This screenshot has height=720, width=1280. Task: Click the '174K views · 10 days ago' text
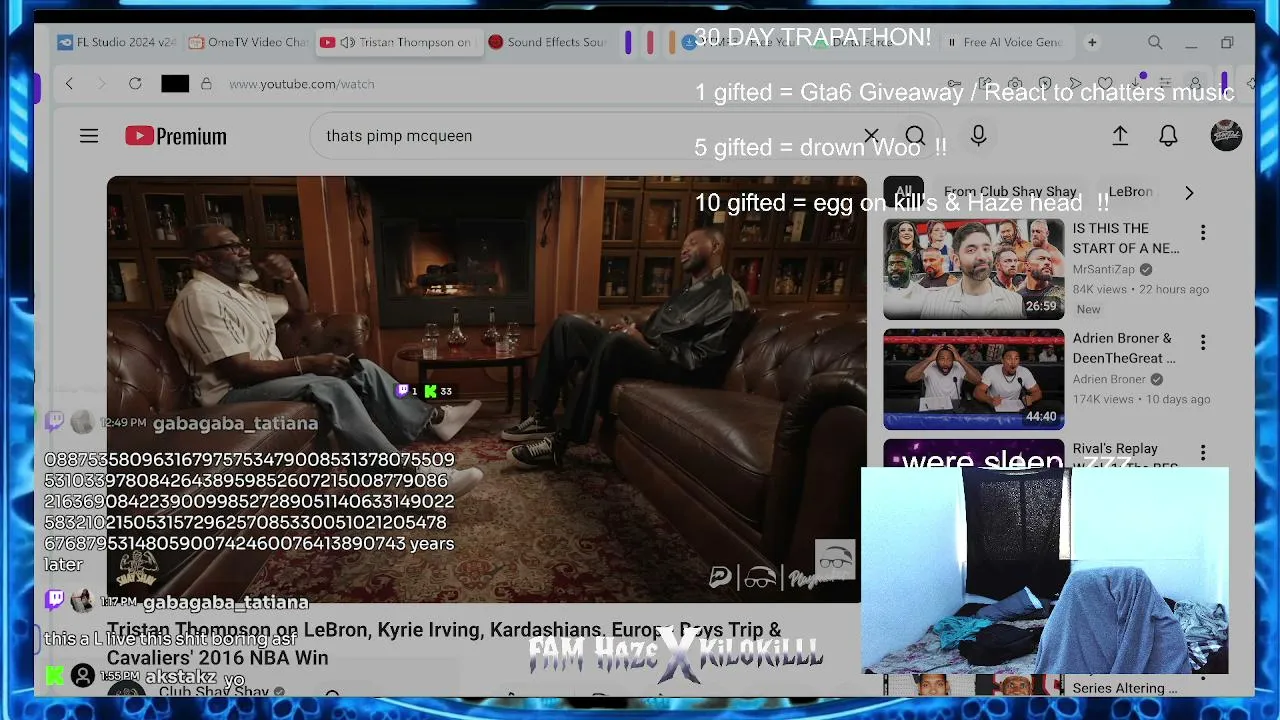point(1142,400)
